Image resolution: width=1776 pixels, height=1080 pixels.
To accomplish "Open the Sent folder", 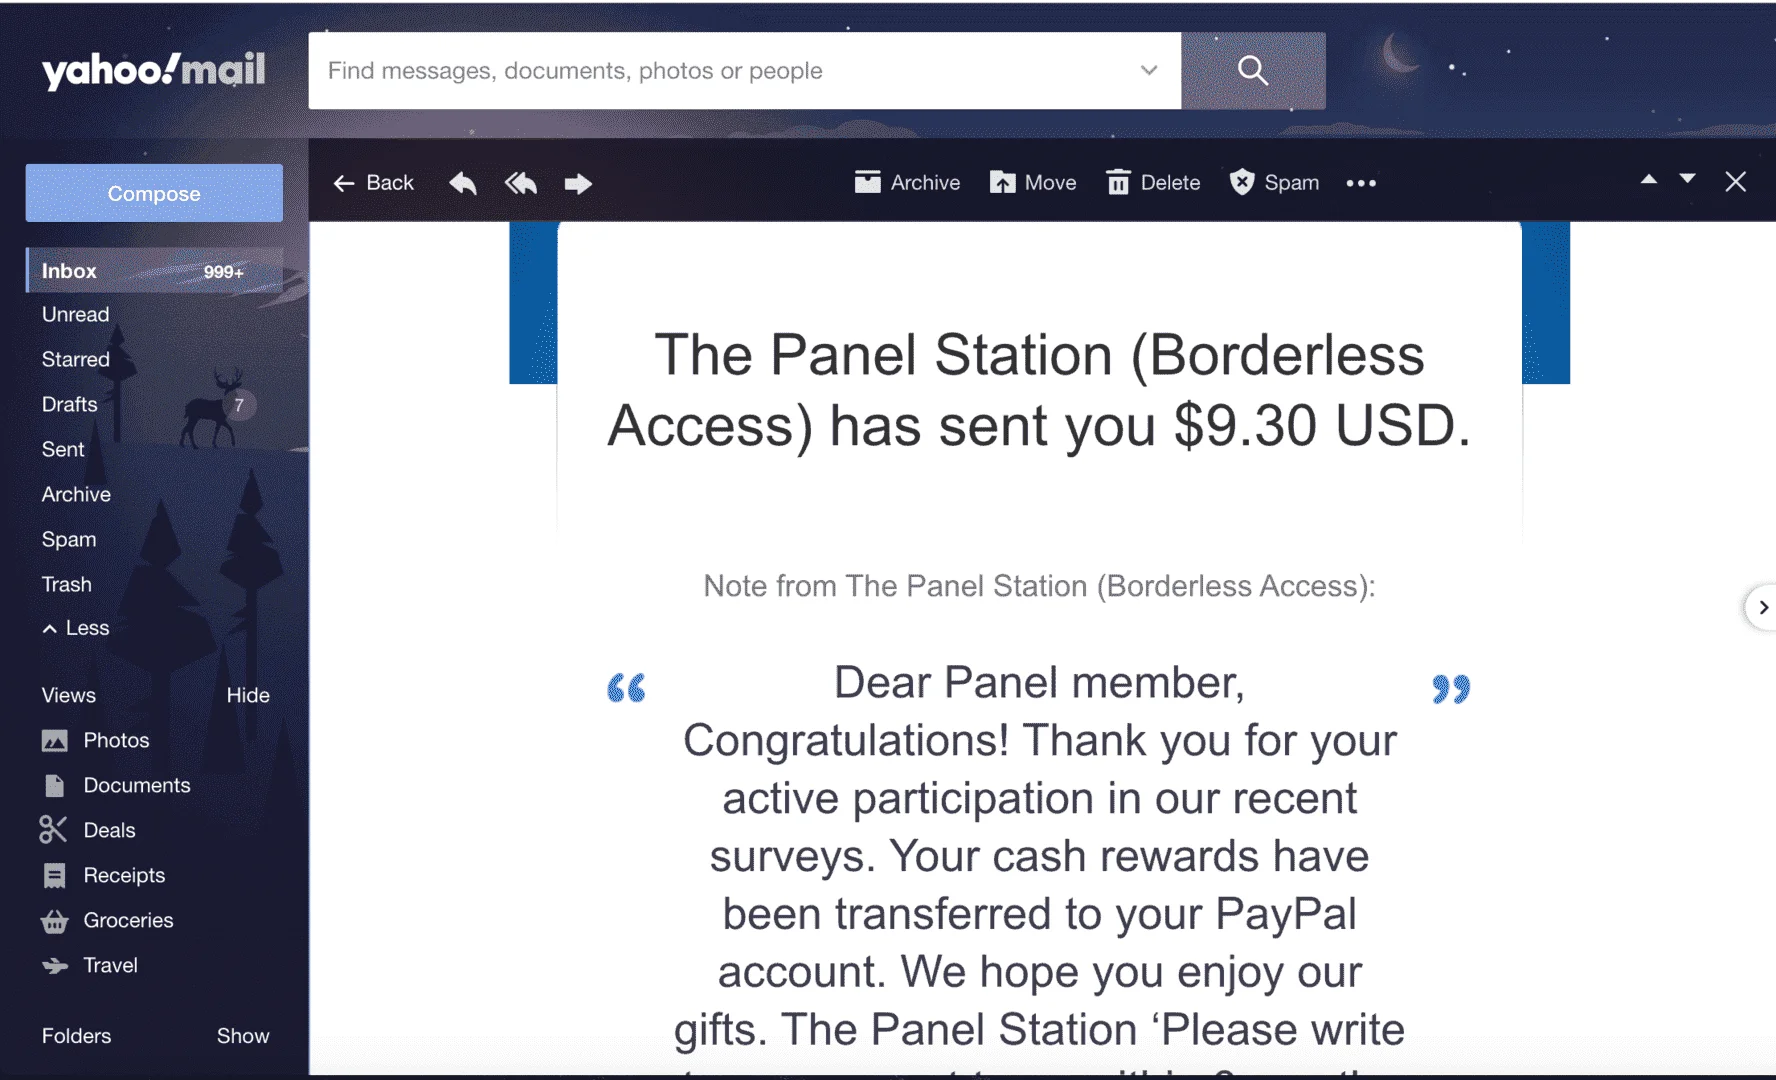I will (x=63, y=450).
